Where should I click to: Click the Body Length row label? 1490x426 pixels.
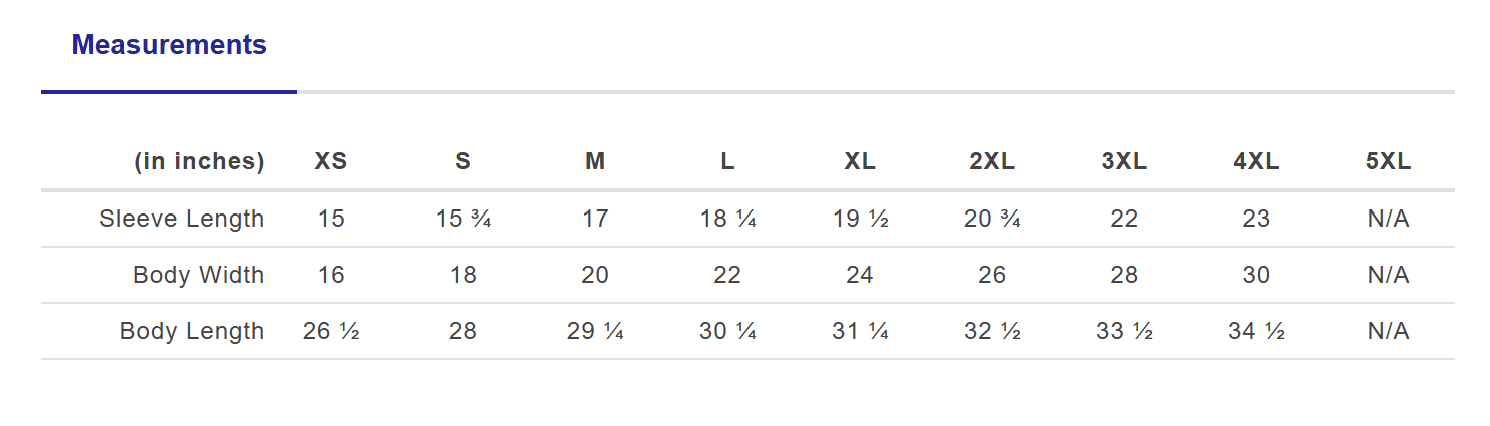click(x=192, y=331)
